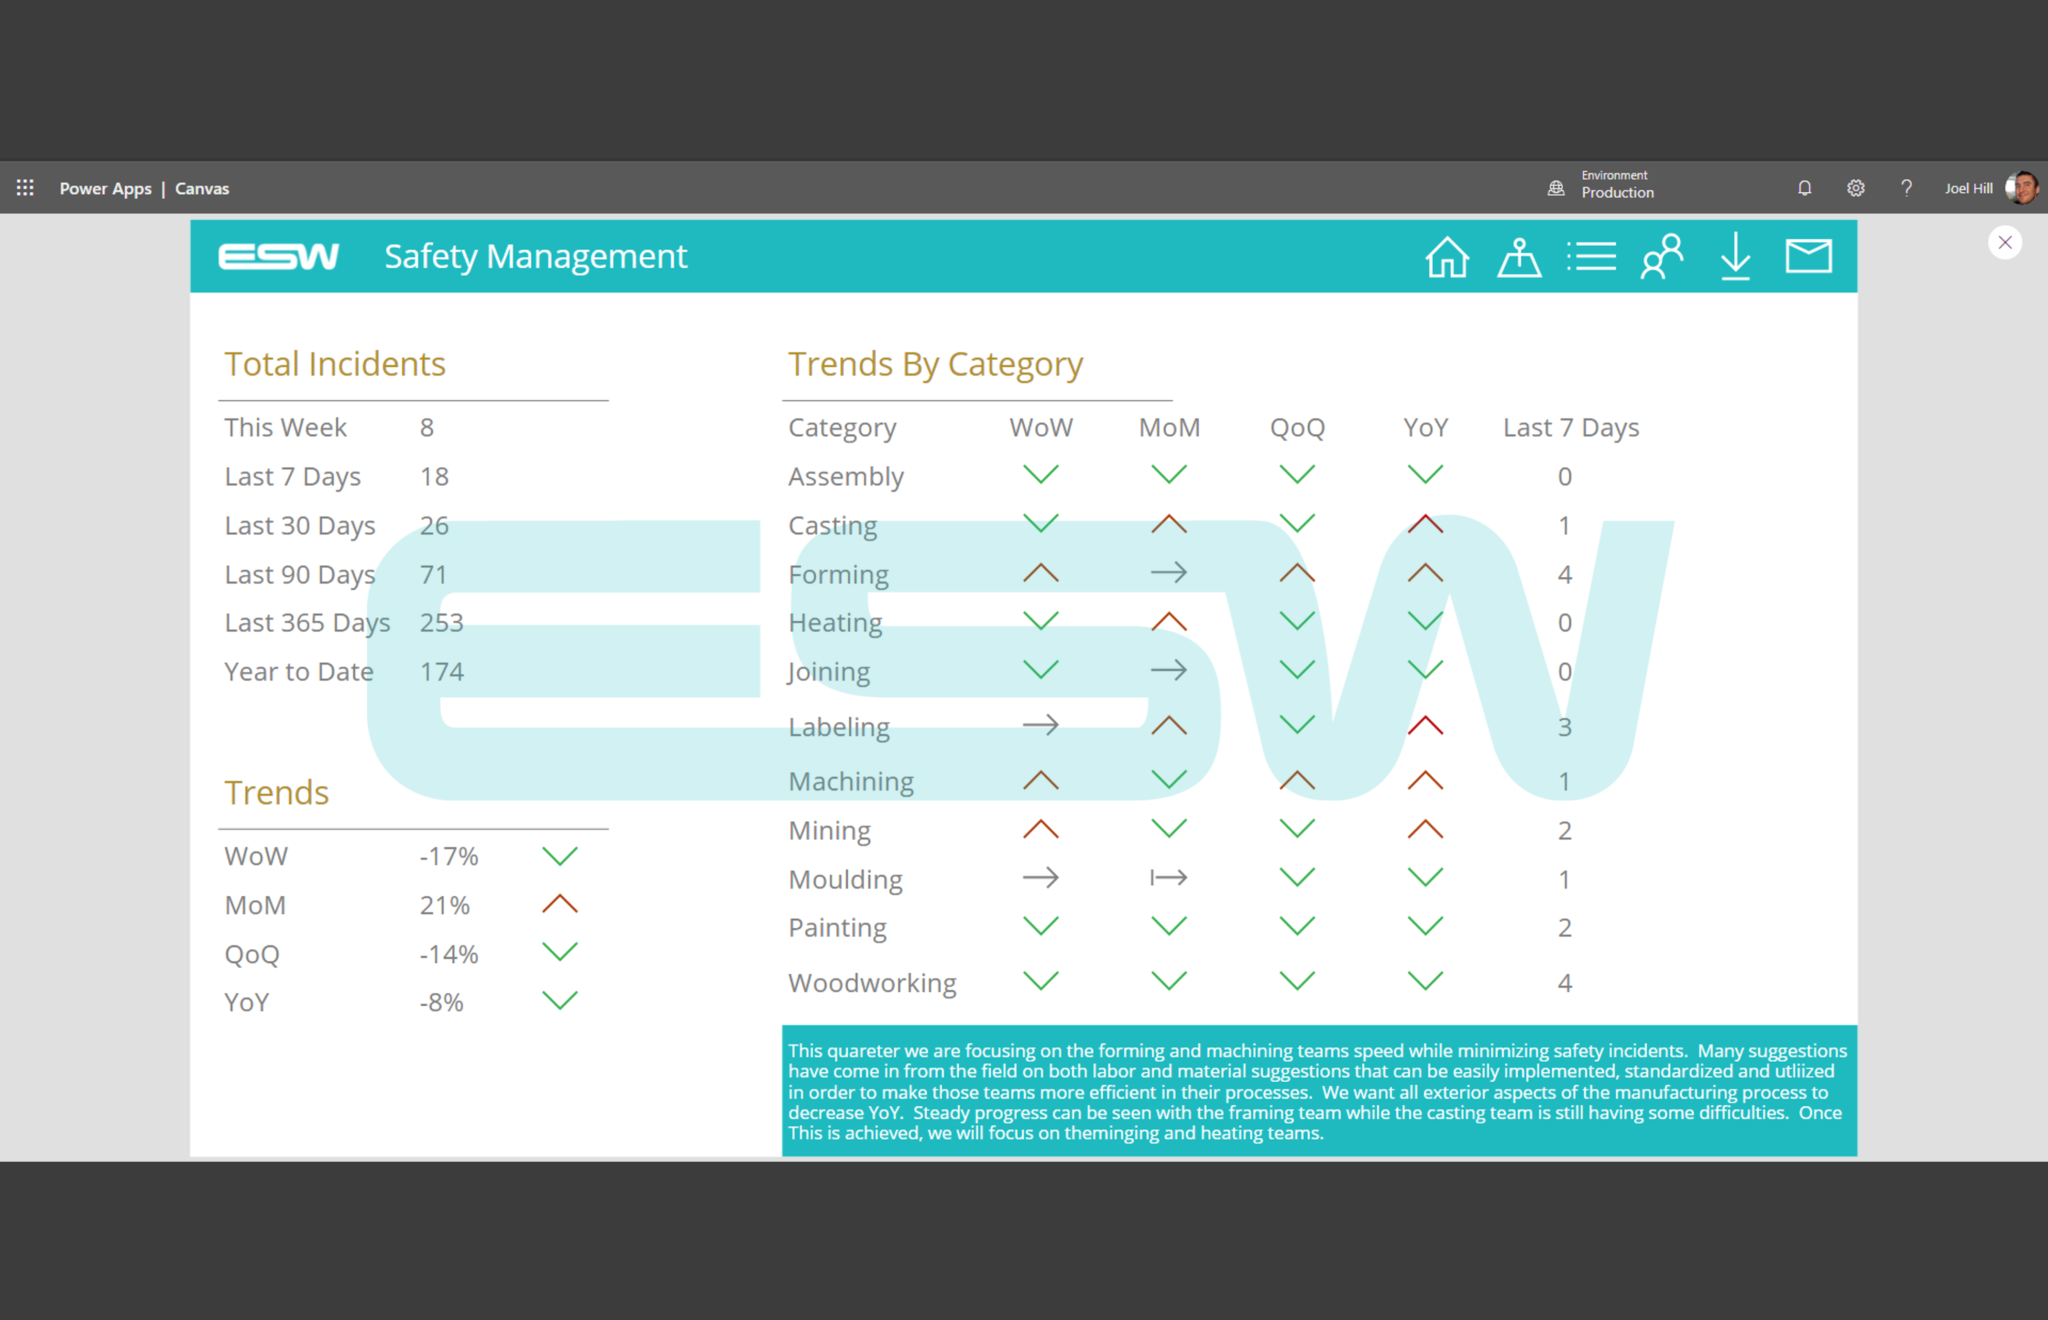Navigate to the Home screen icon
The height and width of the screenshot is (1320, 2048).
coord(1447,257)
